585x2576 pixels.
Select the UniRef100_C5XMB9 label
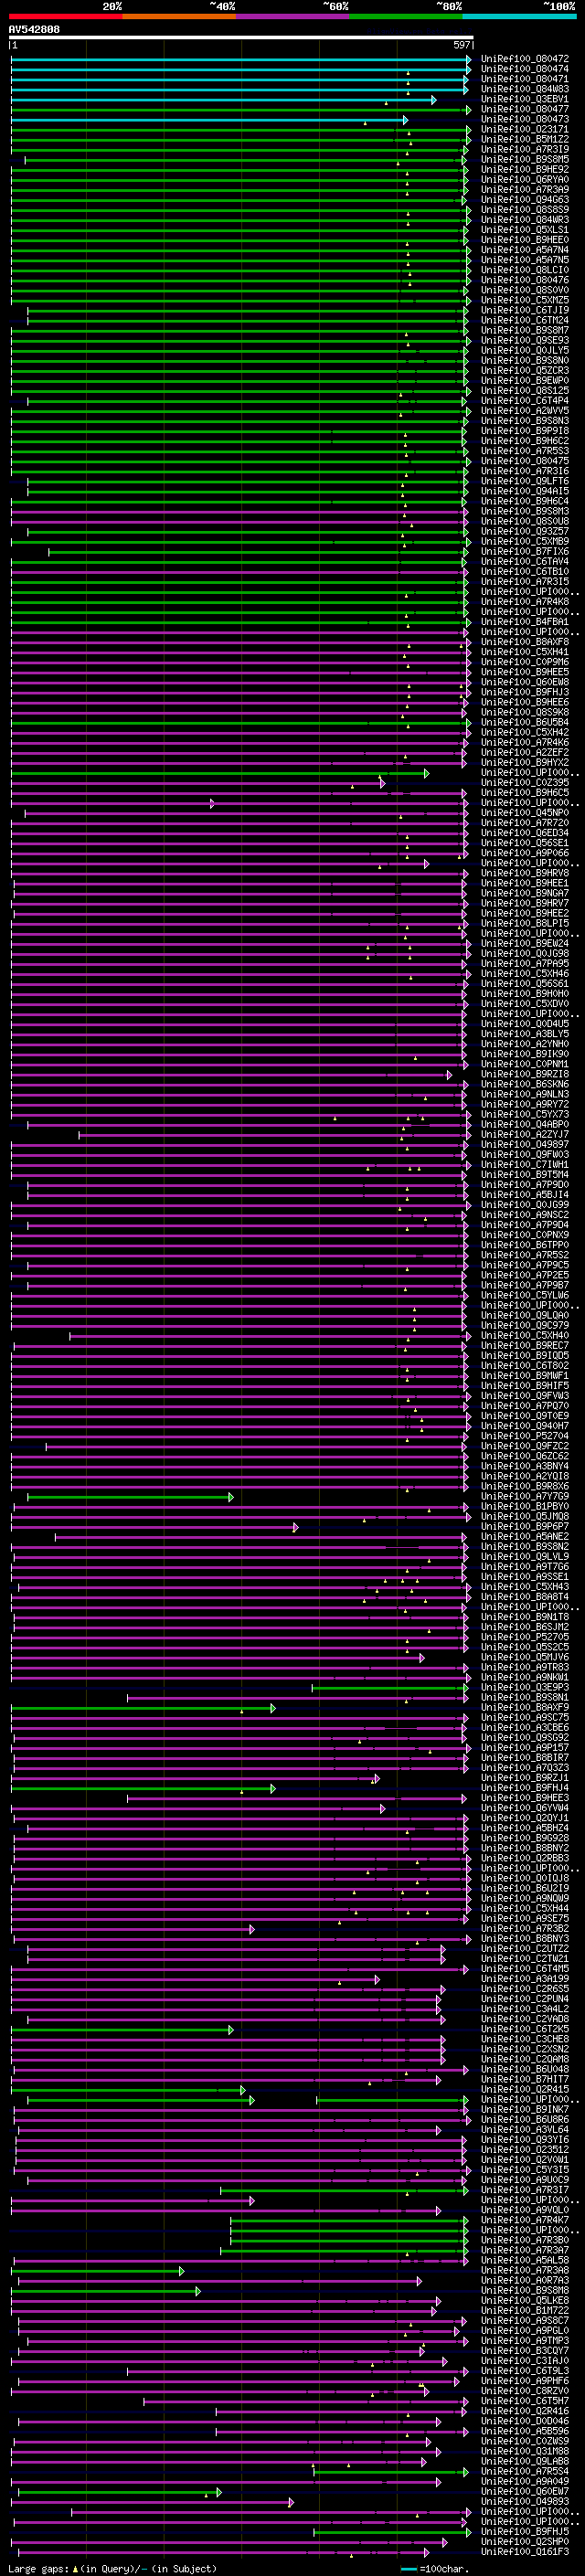(x=525, y=541)
